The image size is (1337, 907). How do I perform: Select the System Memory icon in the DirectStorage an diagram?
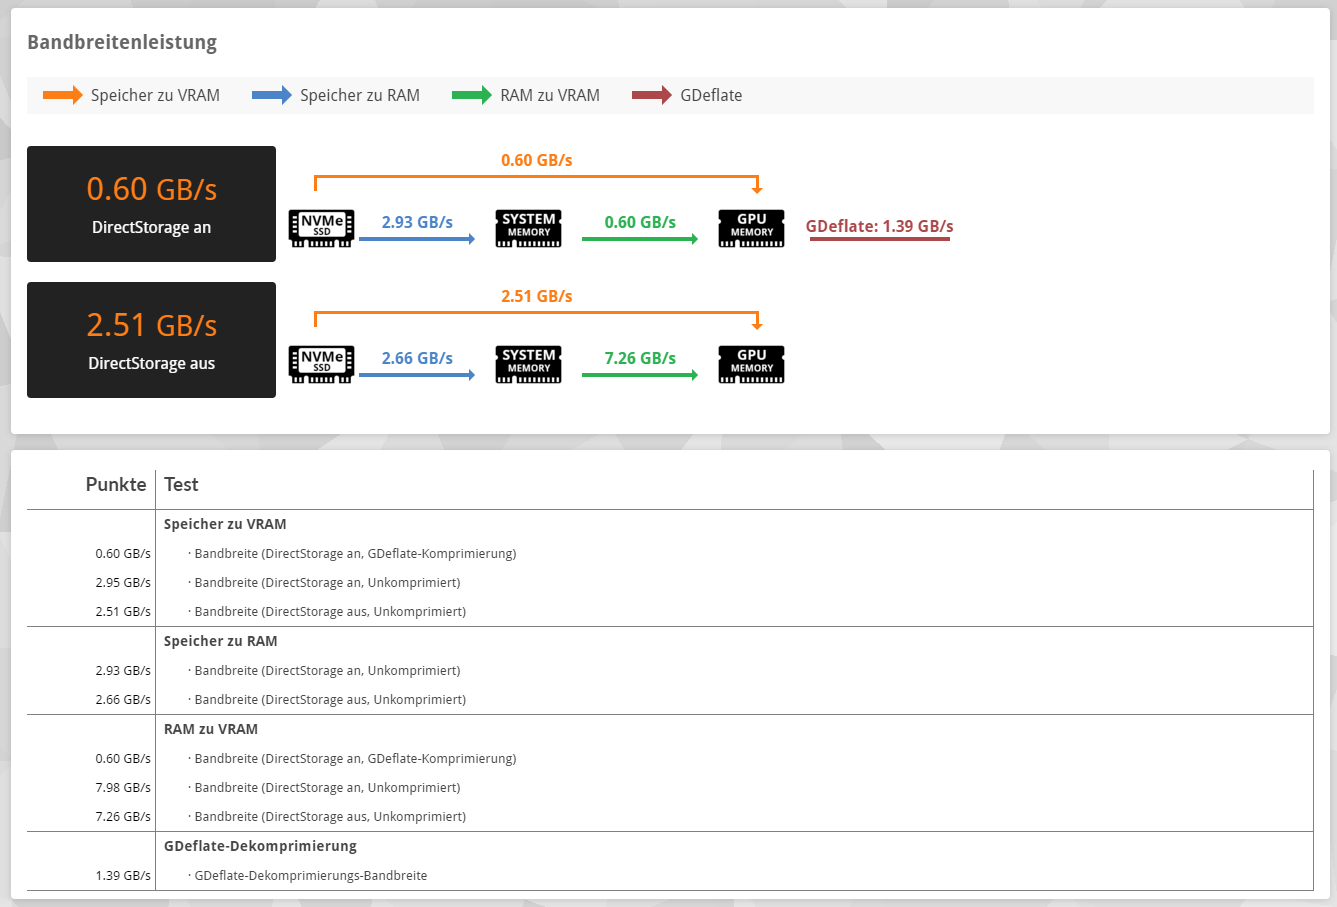(x=529, y=228)
